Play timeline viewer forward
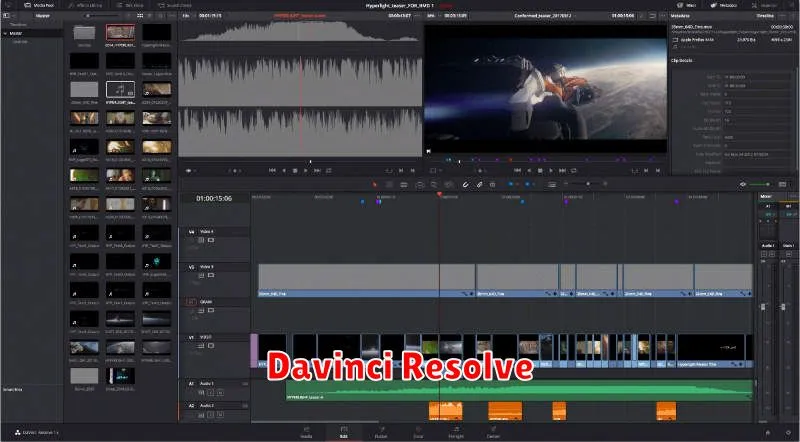800x442 pixels. (x=551, y=170)
